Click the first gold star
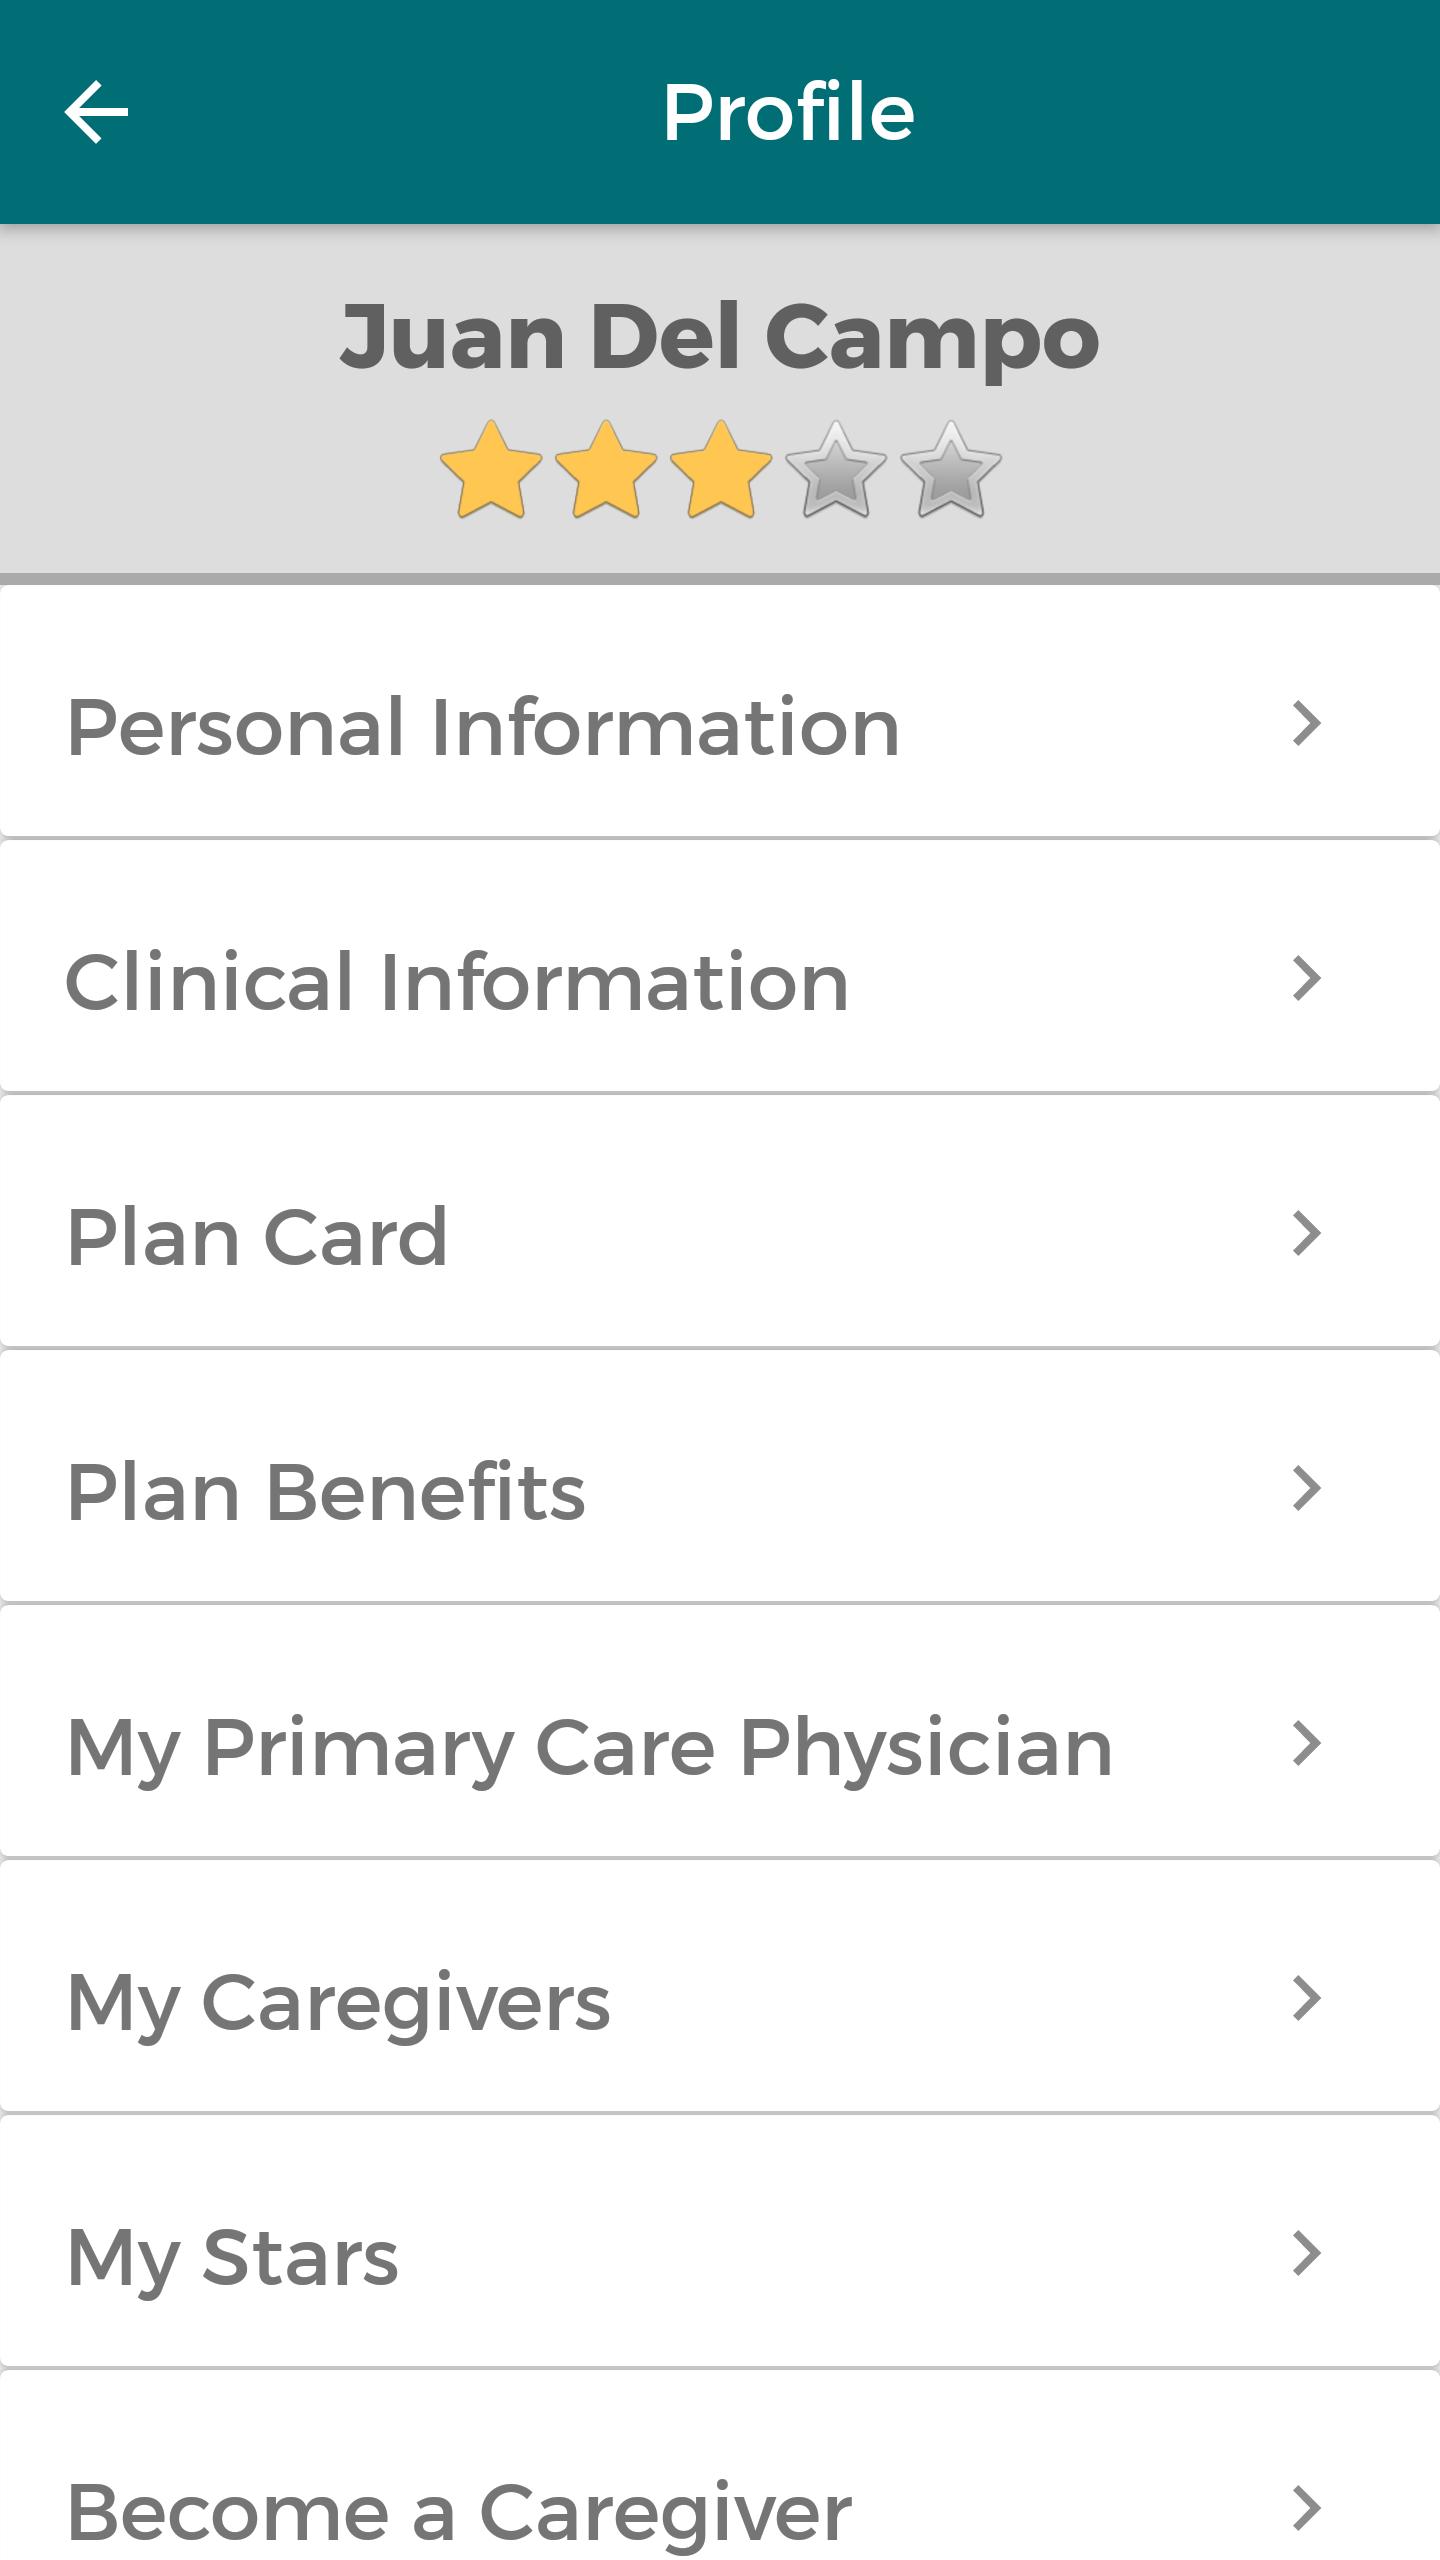The width and height of the screenshot is (1440, 2560). 491,470
